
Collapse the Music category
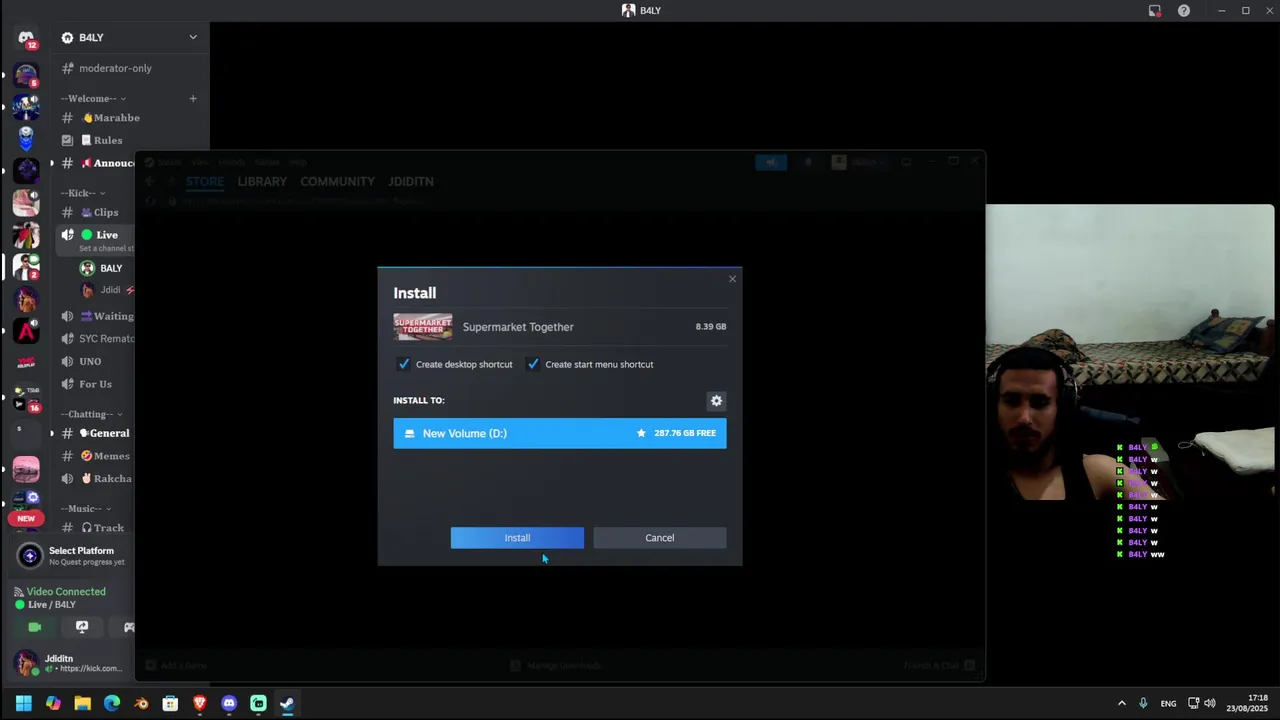pos(85,509)
